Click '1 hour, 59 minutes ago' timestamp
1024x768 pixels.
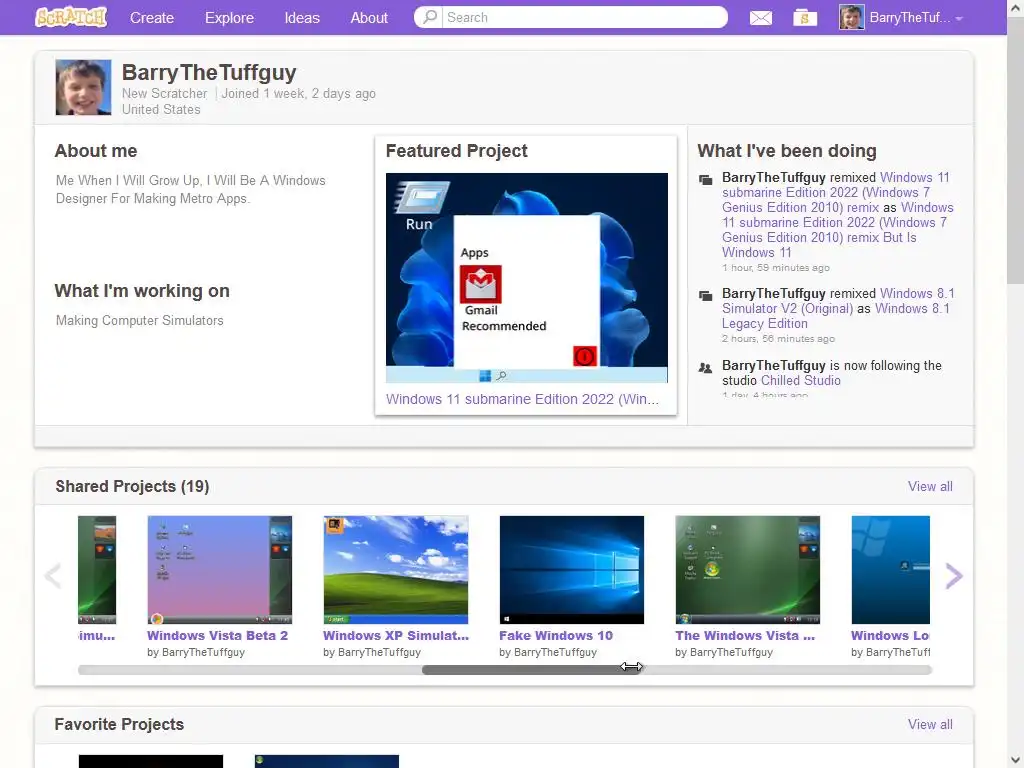776,268
